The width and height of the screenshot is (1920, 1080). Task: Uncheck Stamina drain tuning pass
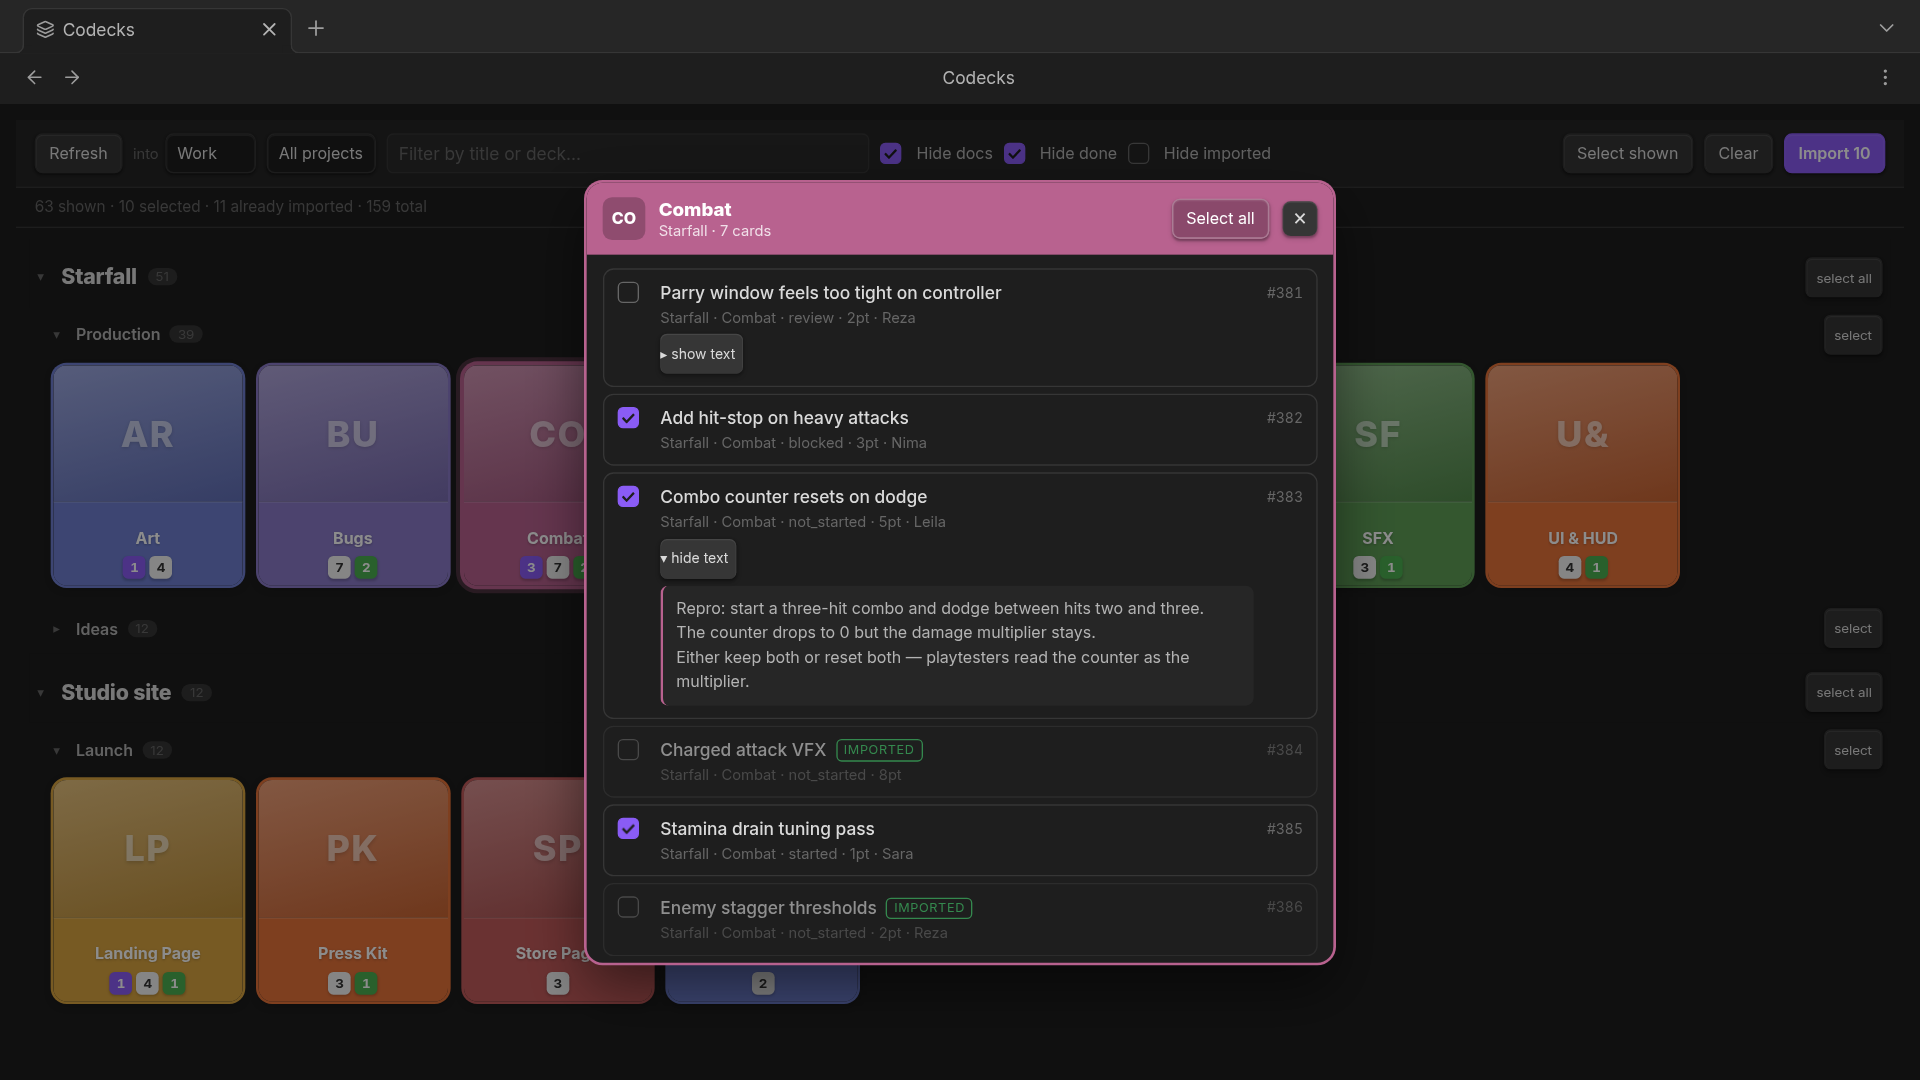628,828
